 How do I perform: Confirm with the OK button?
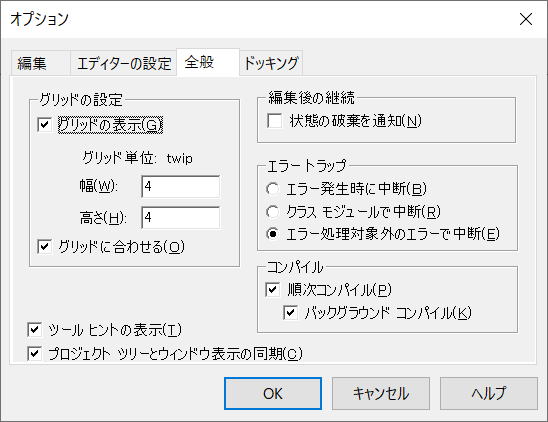click(x=273, y=393)
